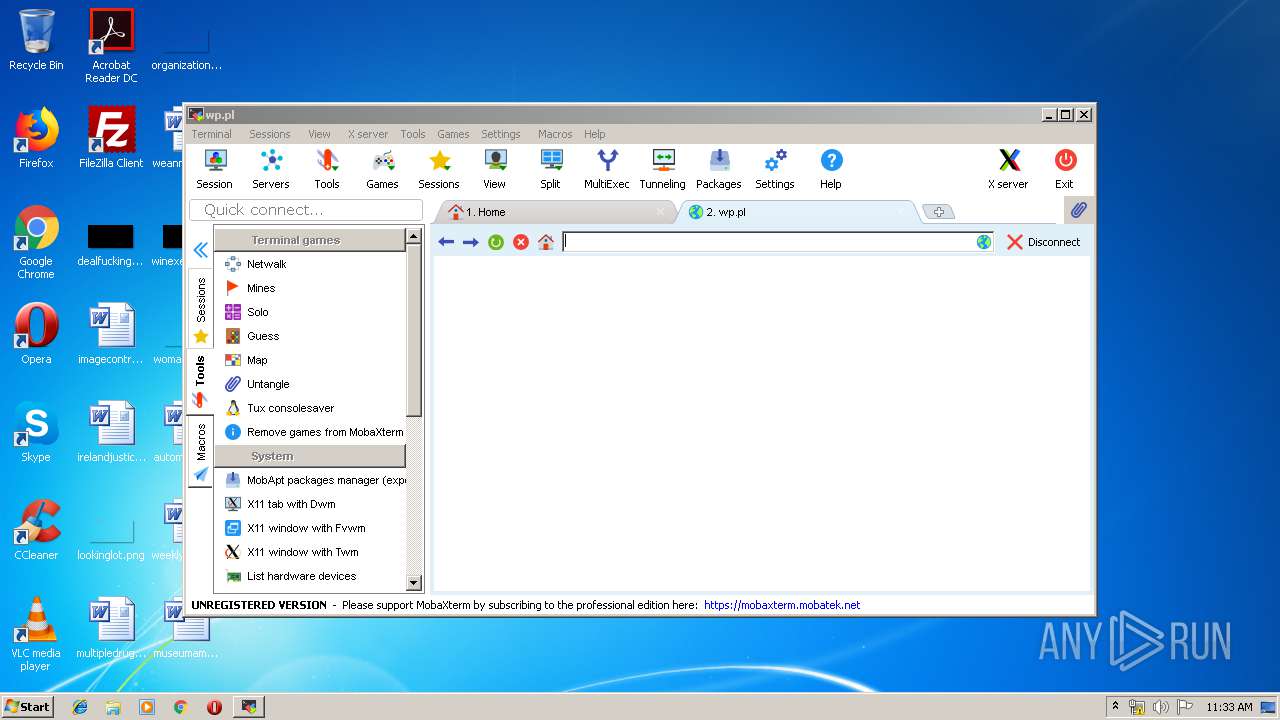Image resolution: width=1280 pixels, height=720 pixels.
Task: Select the Sessions vertical sidebar tab
Action: (201, 309)
